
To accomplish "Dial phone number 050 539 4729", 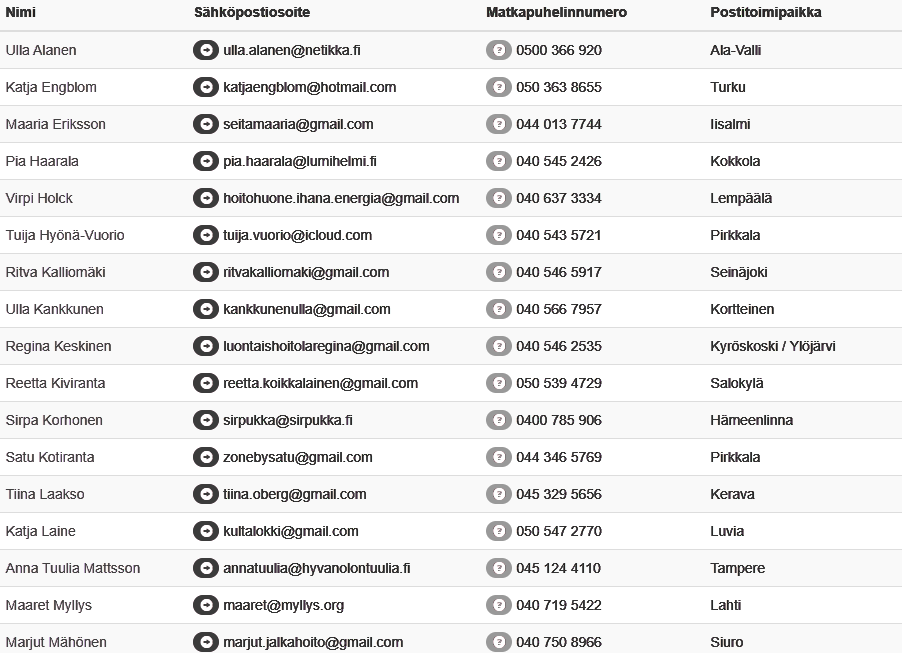I will [559, 383].
